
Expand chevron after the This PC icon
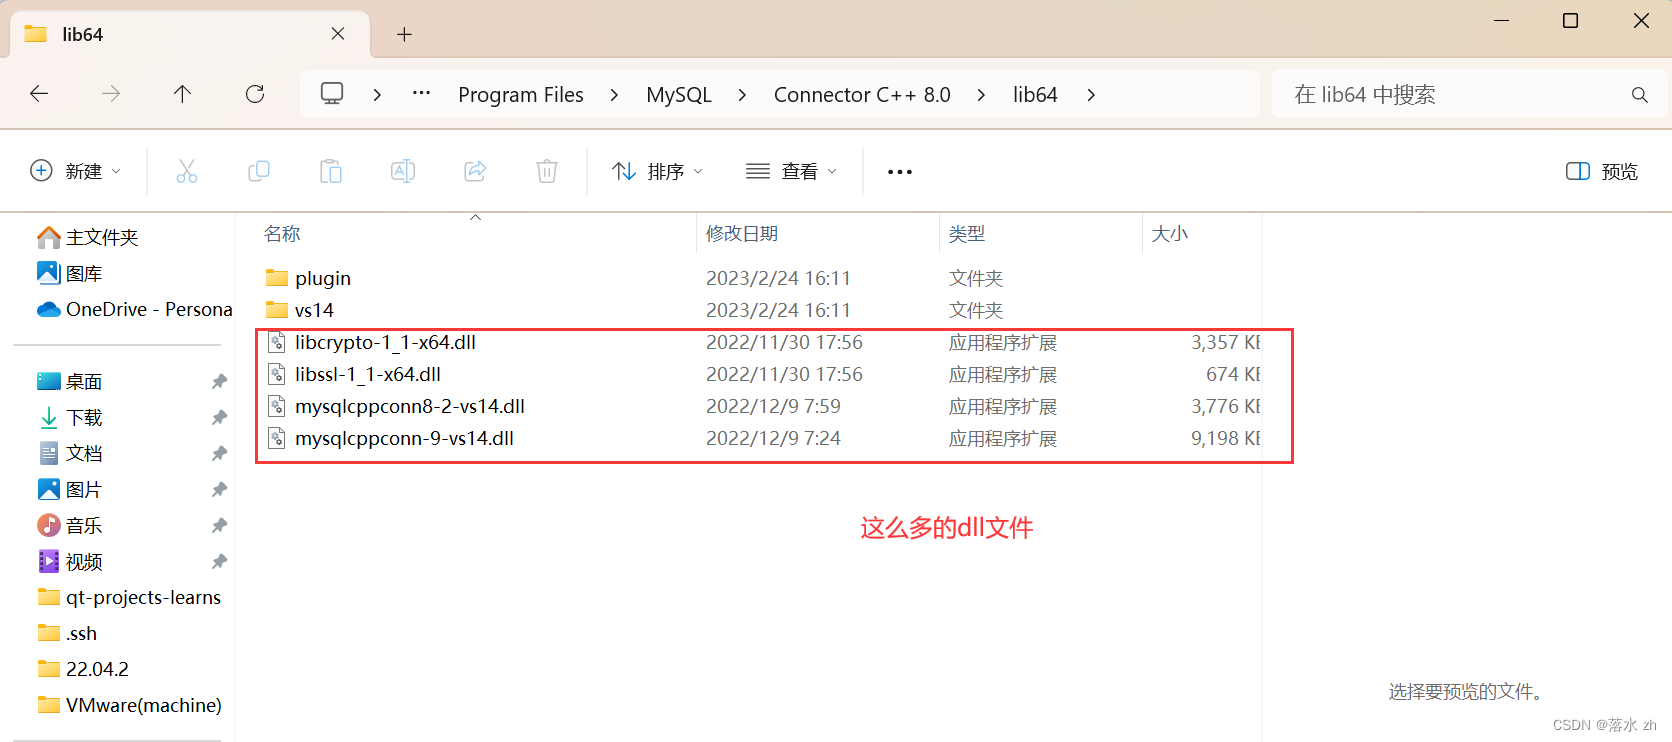[377, 95]
